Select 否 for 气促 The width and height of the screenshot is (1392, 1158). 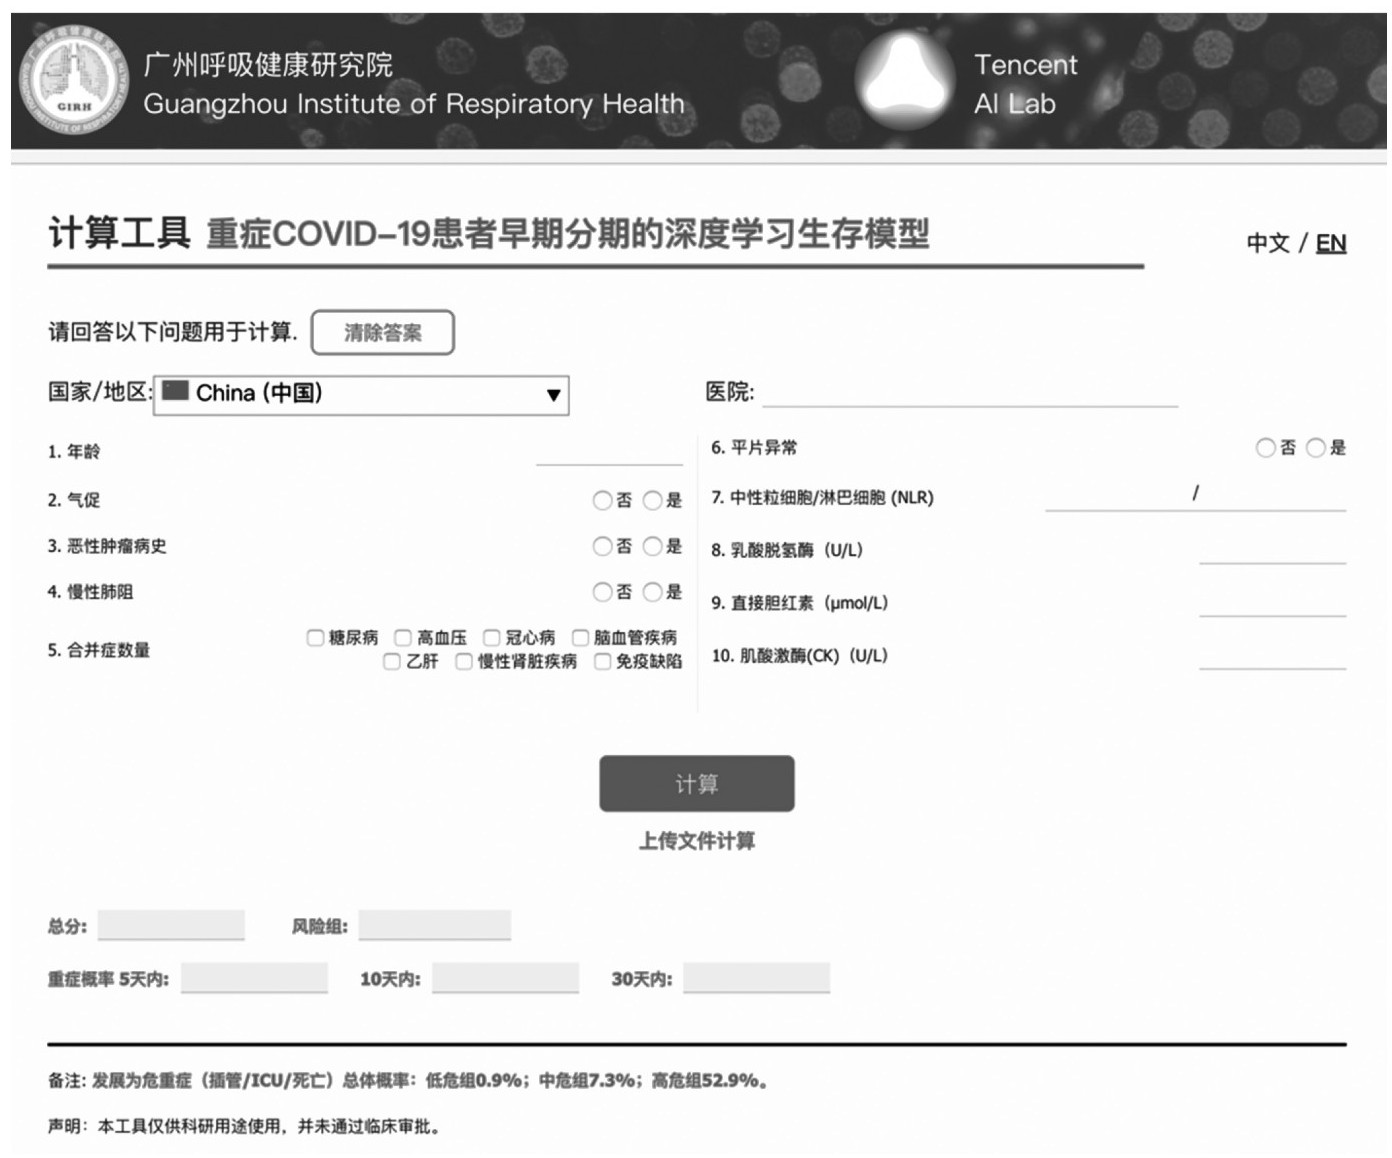pyautogui.click(x=602, y=500)
